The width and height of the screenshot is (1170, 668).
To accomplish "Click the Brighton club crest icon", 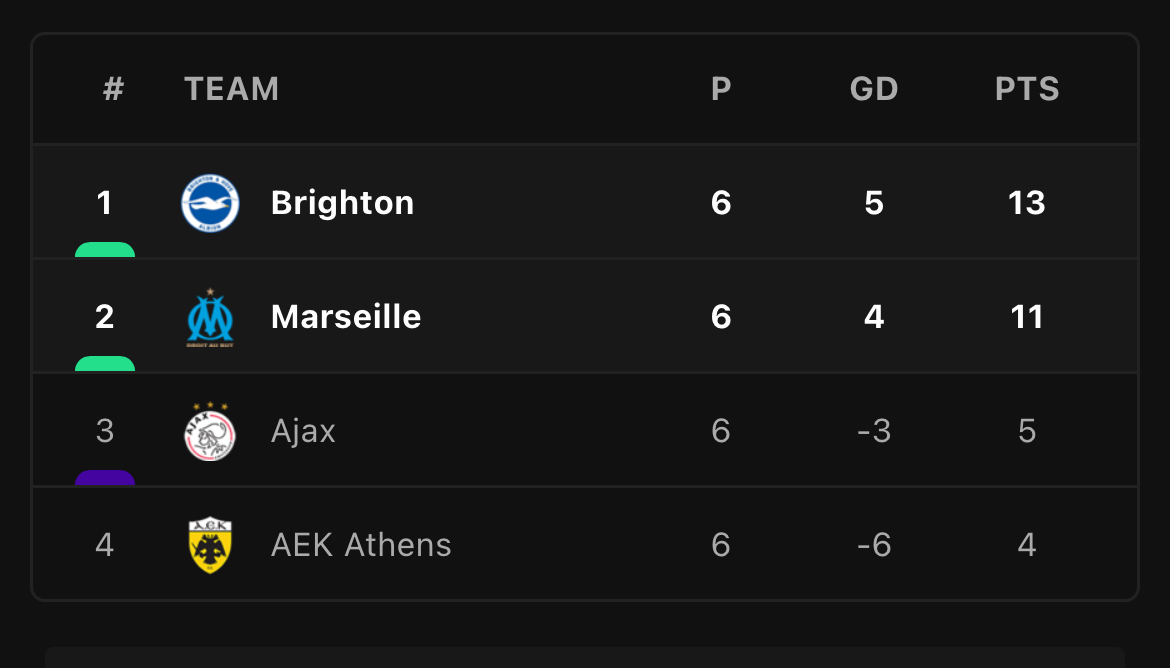I will click(x=210, y=203).
